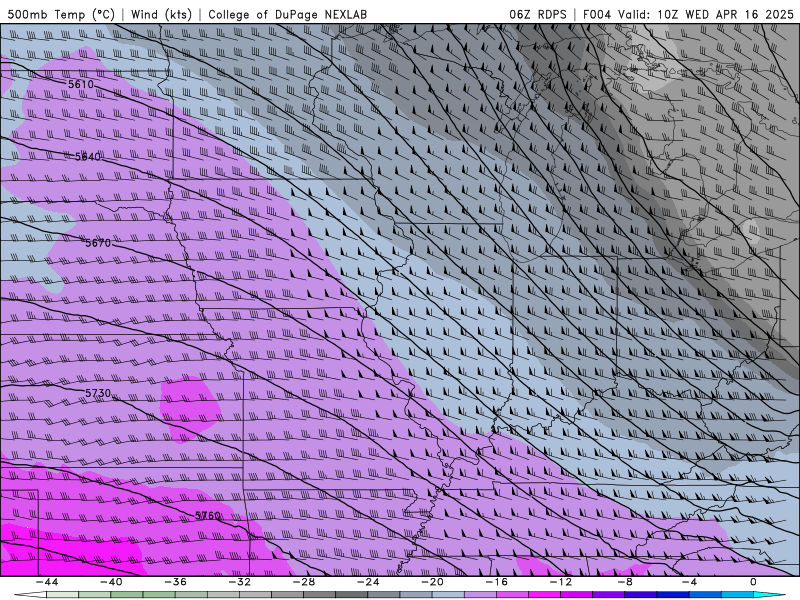Screen dimensions: 800x600
Task: Click the -44 colorbar tick label
Action: tap(47, 582)
